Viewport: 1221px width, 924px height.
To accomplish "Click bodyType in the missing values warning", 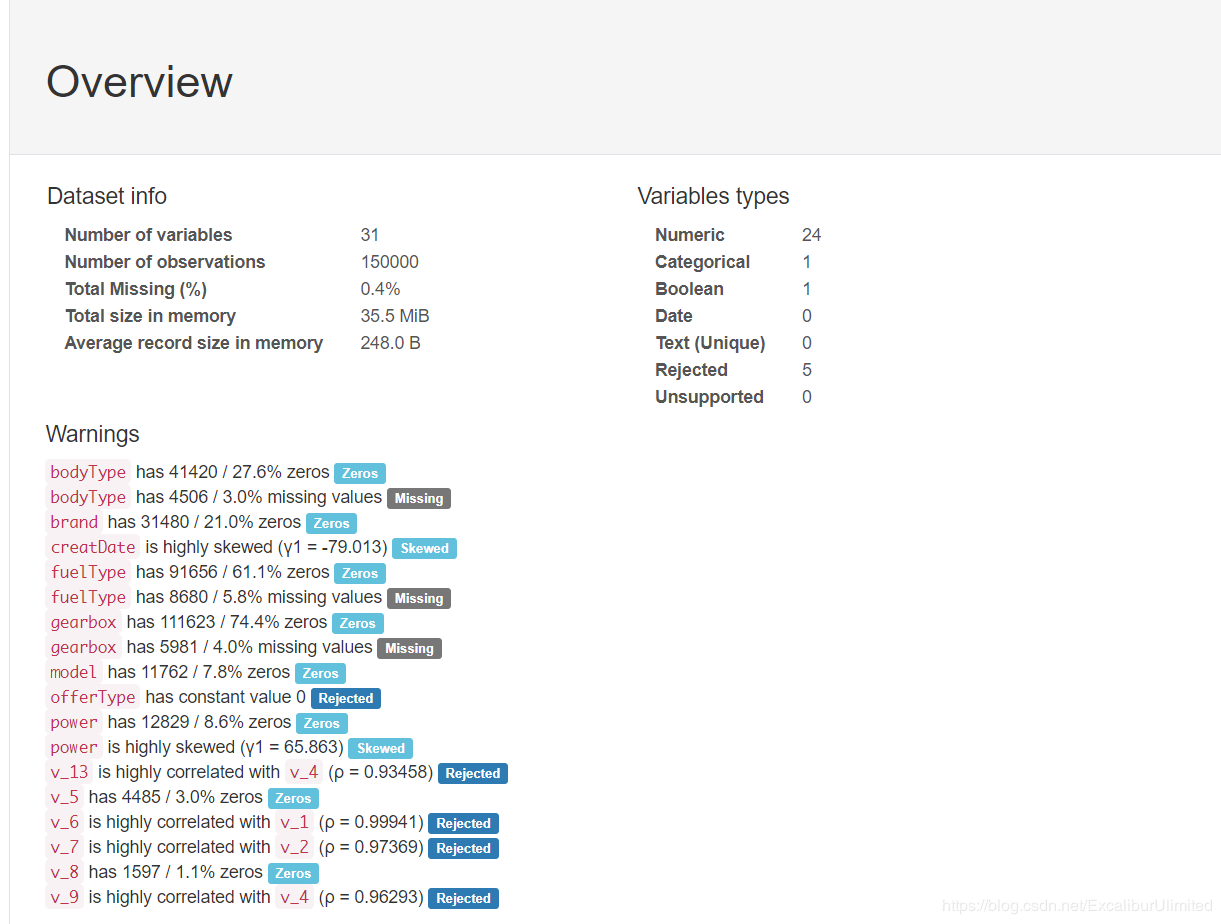I will [88, 497].
